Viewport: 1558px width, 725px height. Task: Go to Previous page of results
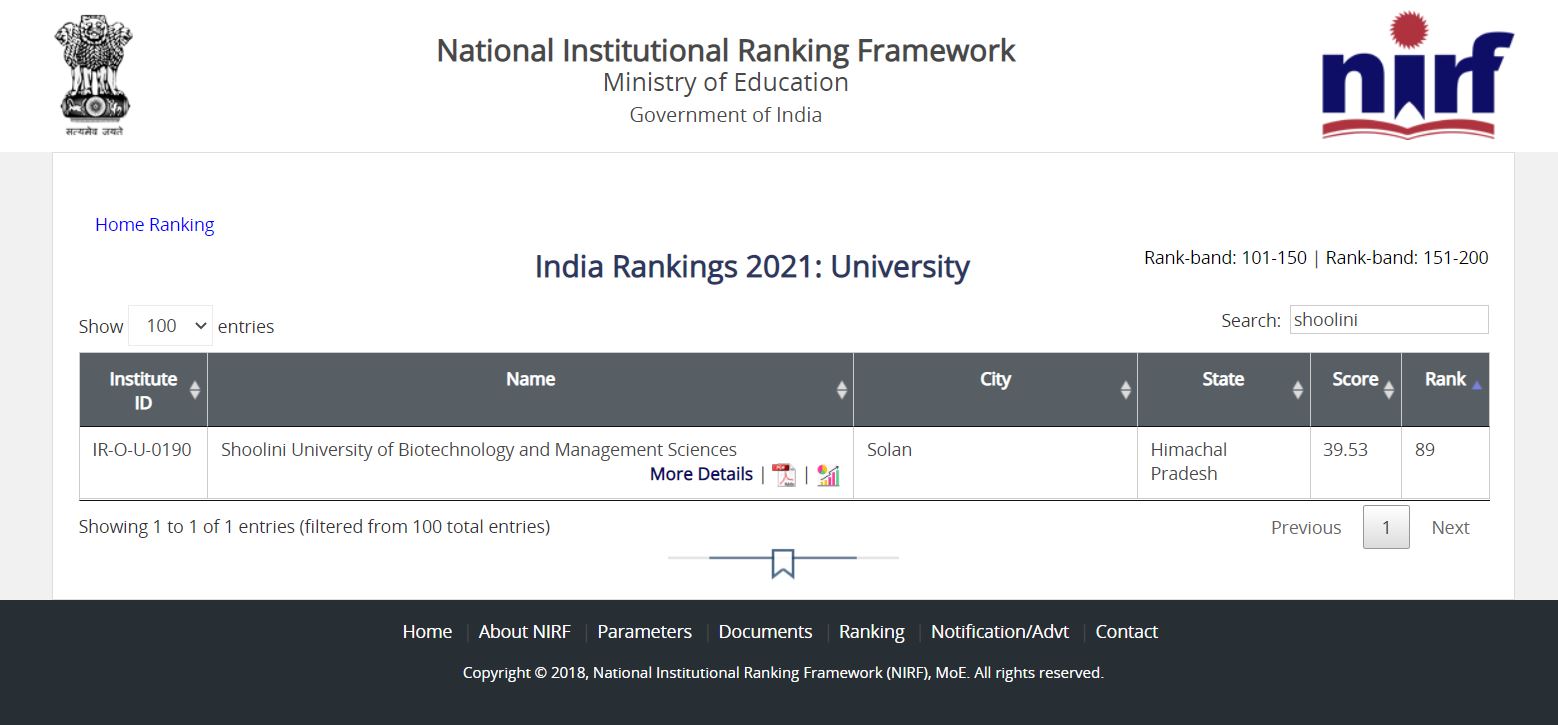pyautogui.click(x=1306, y=528)
